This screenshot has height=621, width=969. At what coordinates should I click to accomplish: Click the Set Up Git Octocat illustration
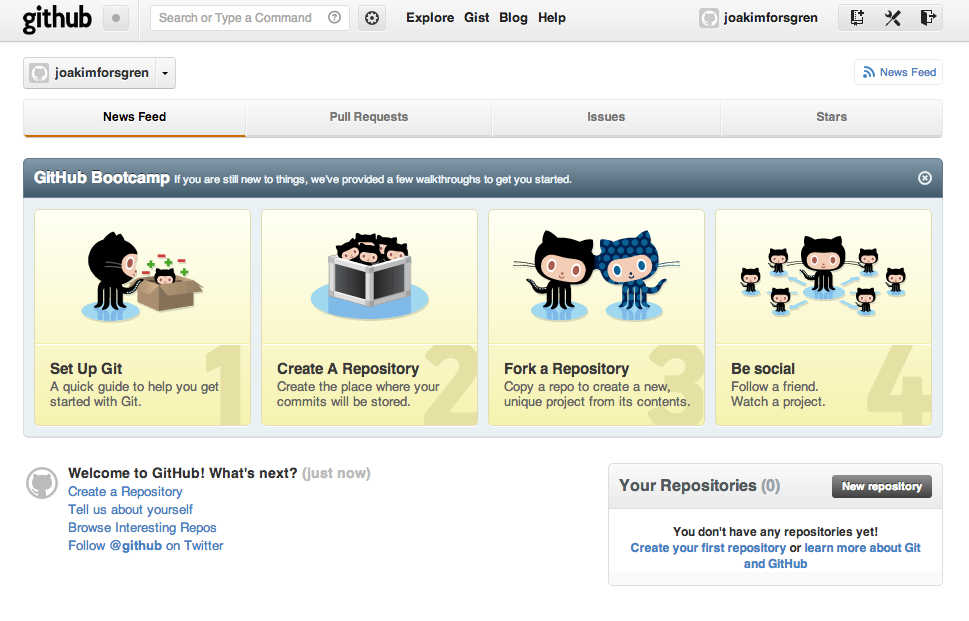[x=143, y=277]
